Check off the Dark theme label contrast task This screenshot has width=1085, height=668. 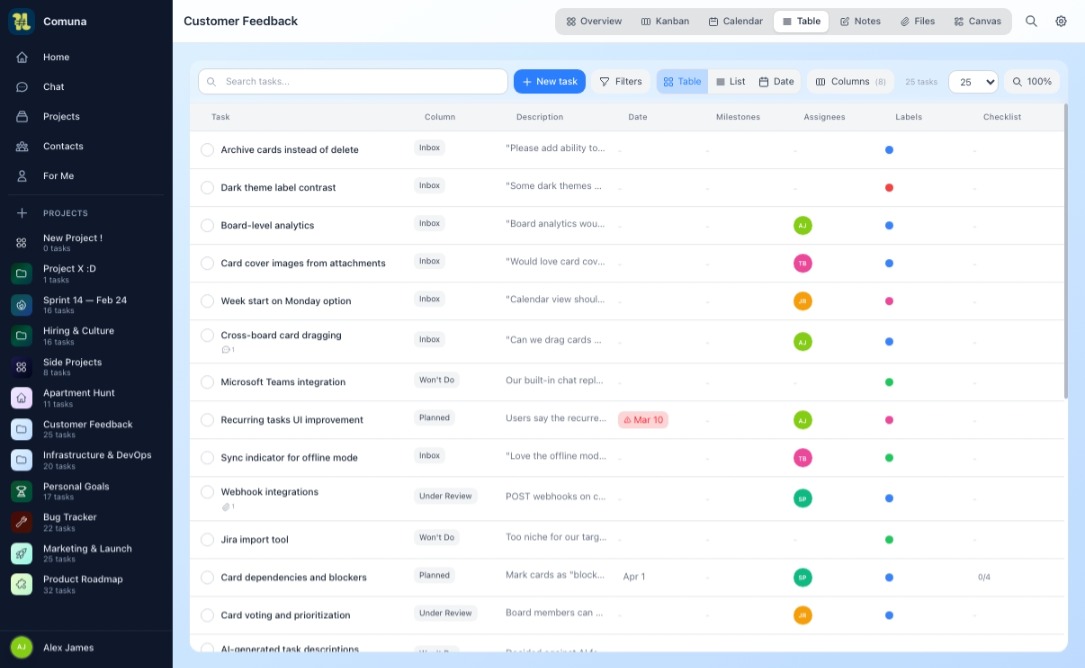[x=207, y=188]
